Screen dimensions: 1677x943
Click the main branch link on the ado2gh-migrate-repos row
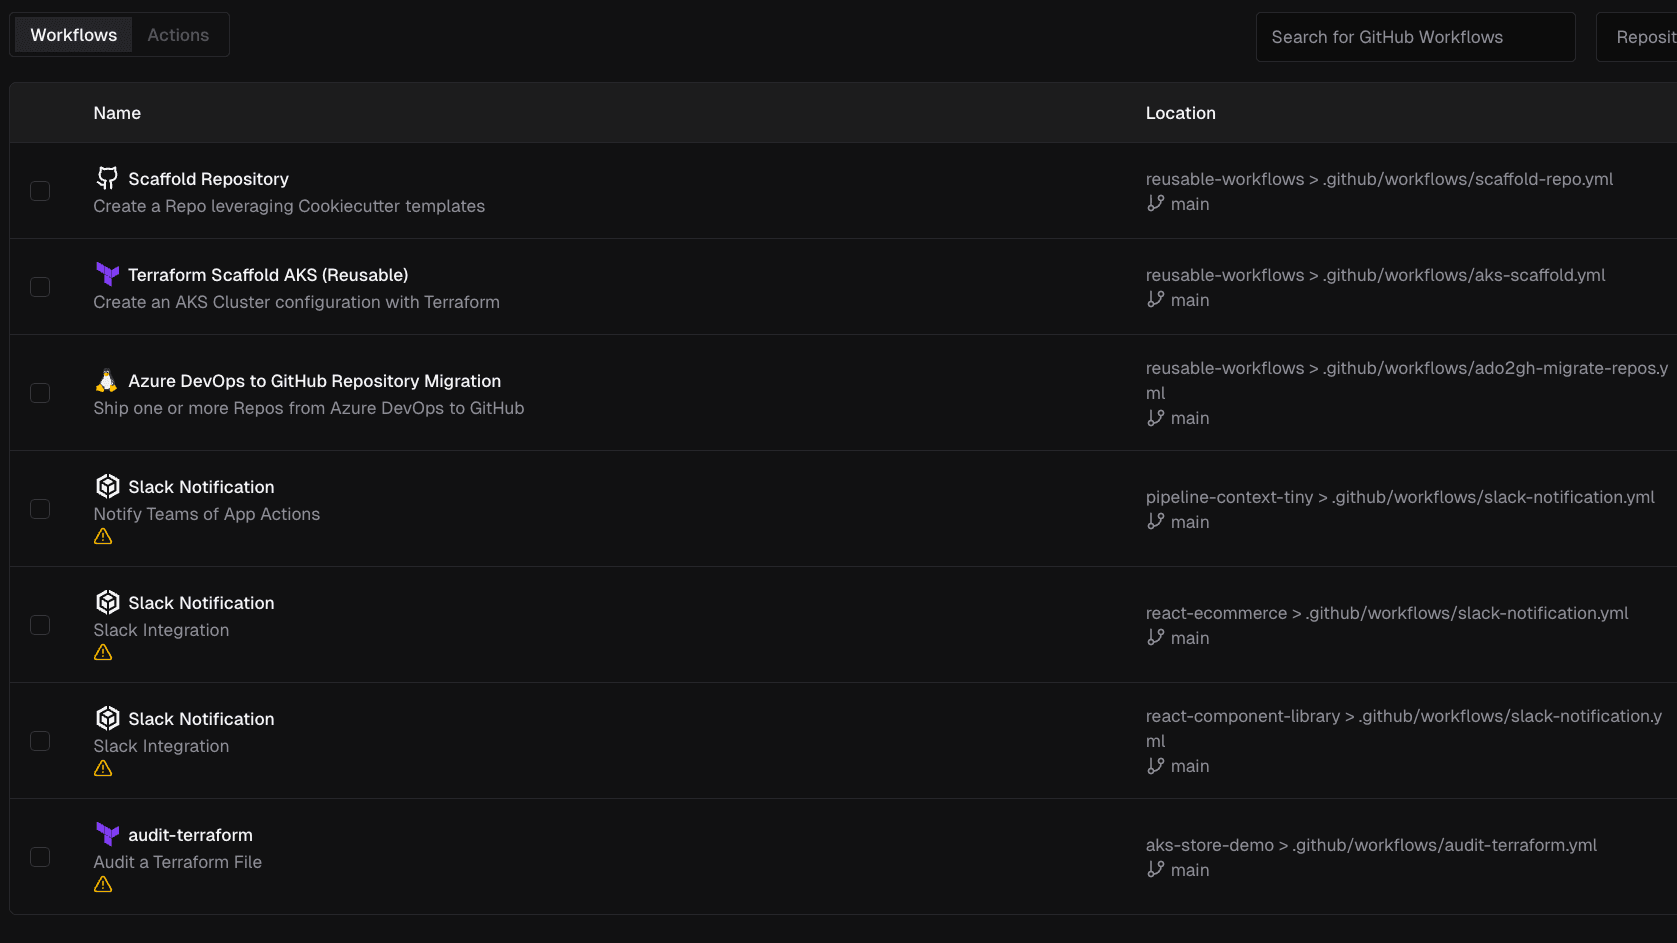pos(1189,418)
